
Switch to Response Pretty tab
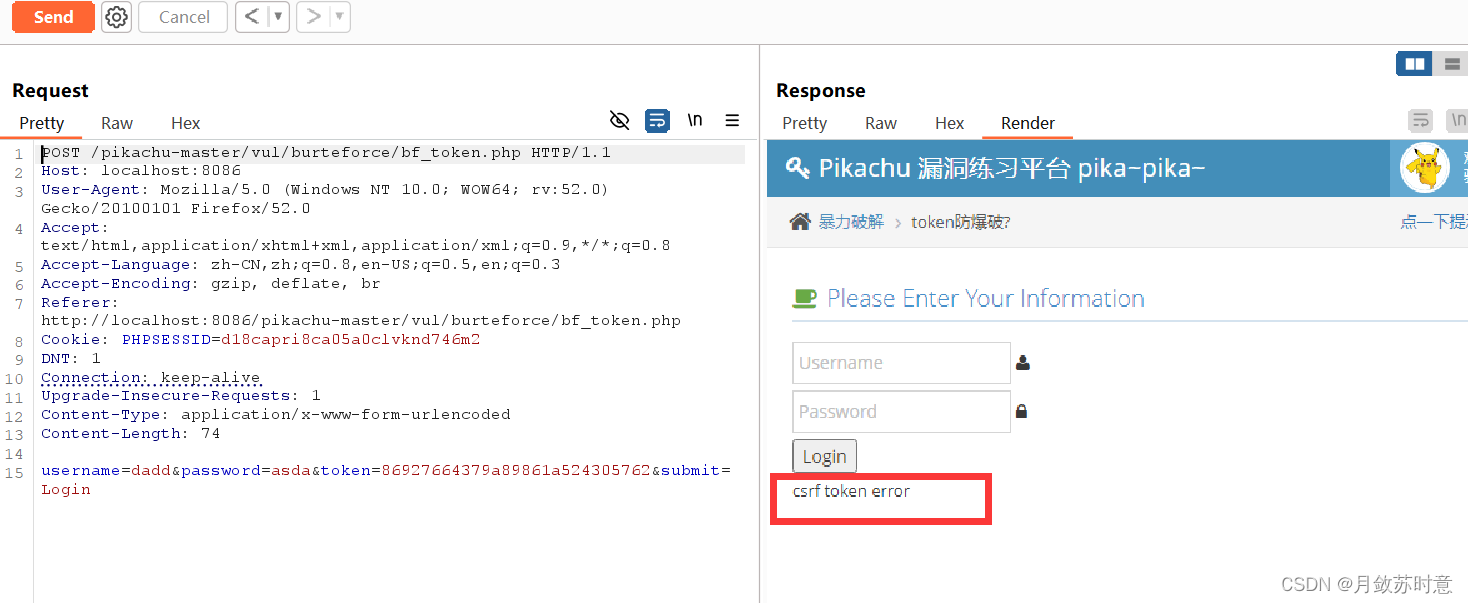[805, 123]
